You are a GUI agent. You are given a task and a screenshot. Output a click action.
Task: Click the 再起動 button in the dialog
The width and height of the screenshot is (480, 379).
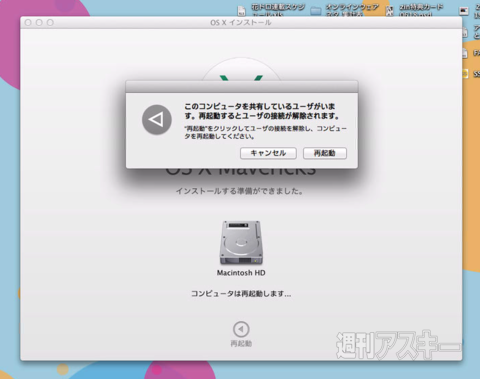pyautogui.click(x=325, y=153)
